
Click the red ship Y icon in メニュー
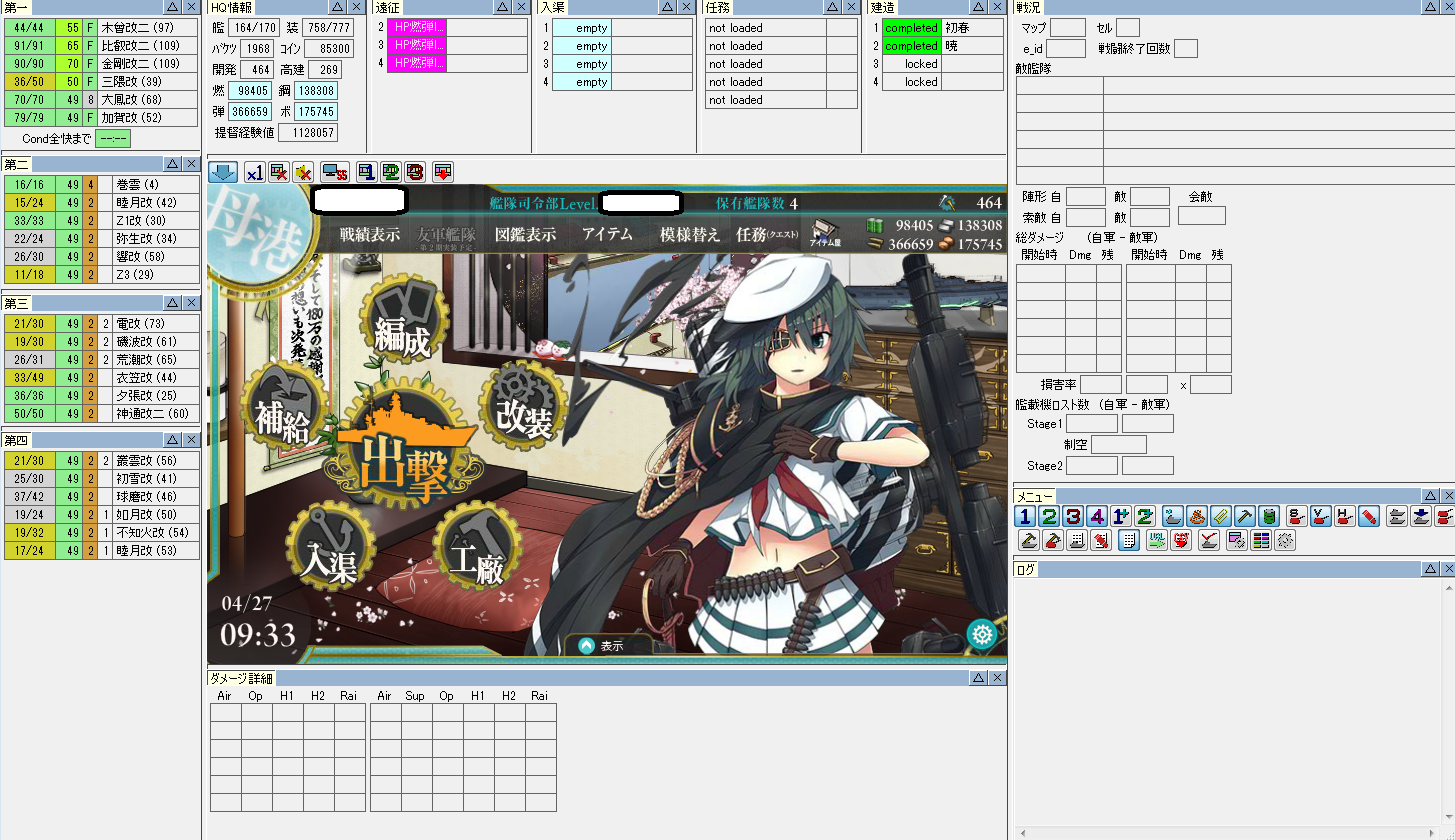pos(1321,516)
